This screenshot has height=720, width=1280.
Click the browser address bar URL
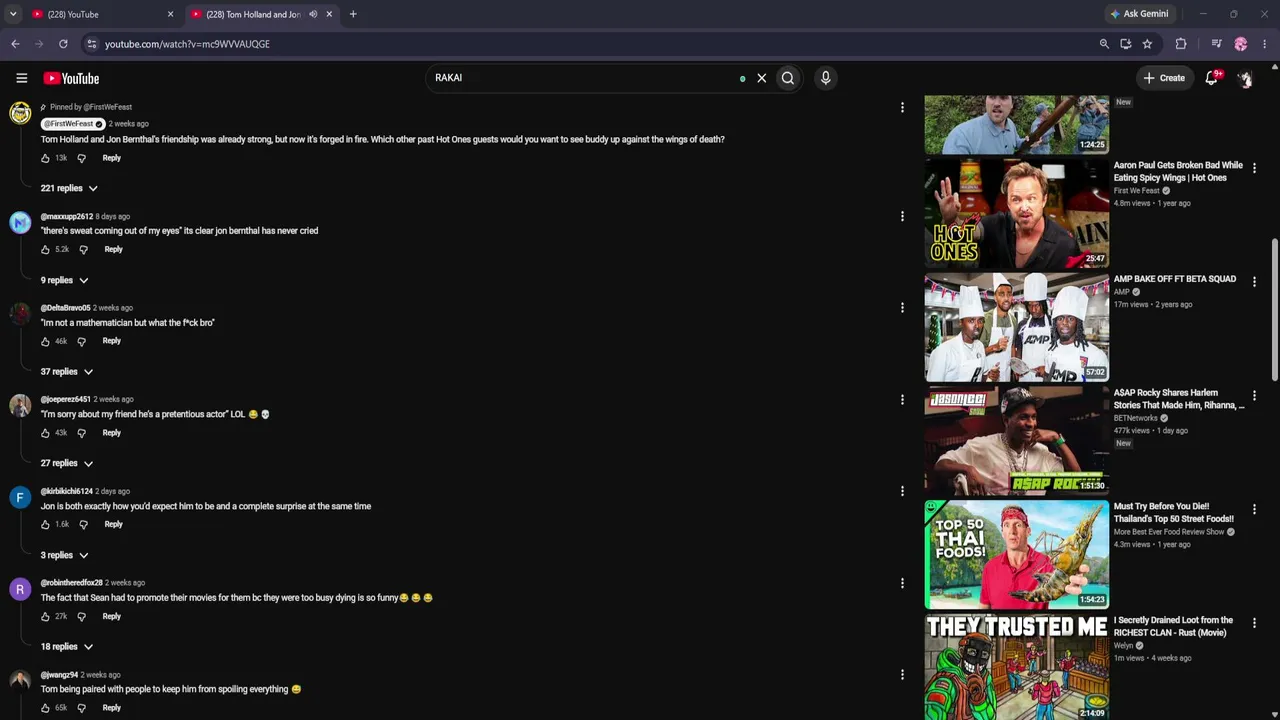point(187,44)
